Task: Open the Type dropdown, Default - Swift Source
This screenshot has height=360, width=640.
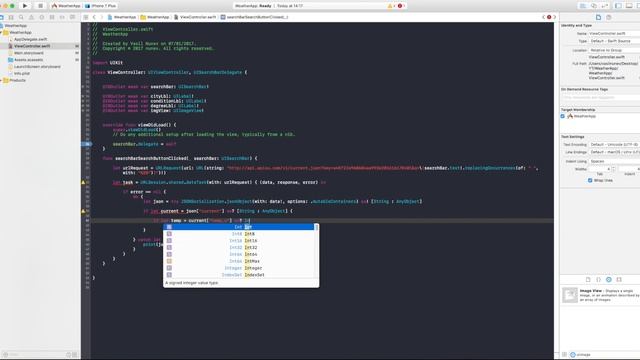Action: 614,41
